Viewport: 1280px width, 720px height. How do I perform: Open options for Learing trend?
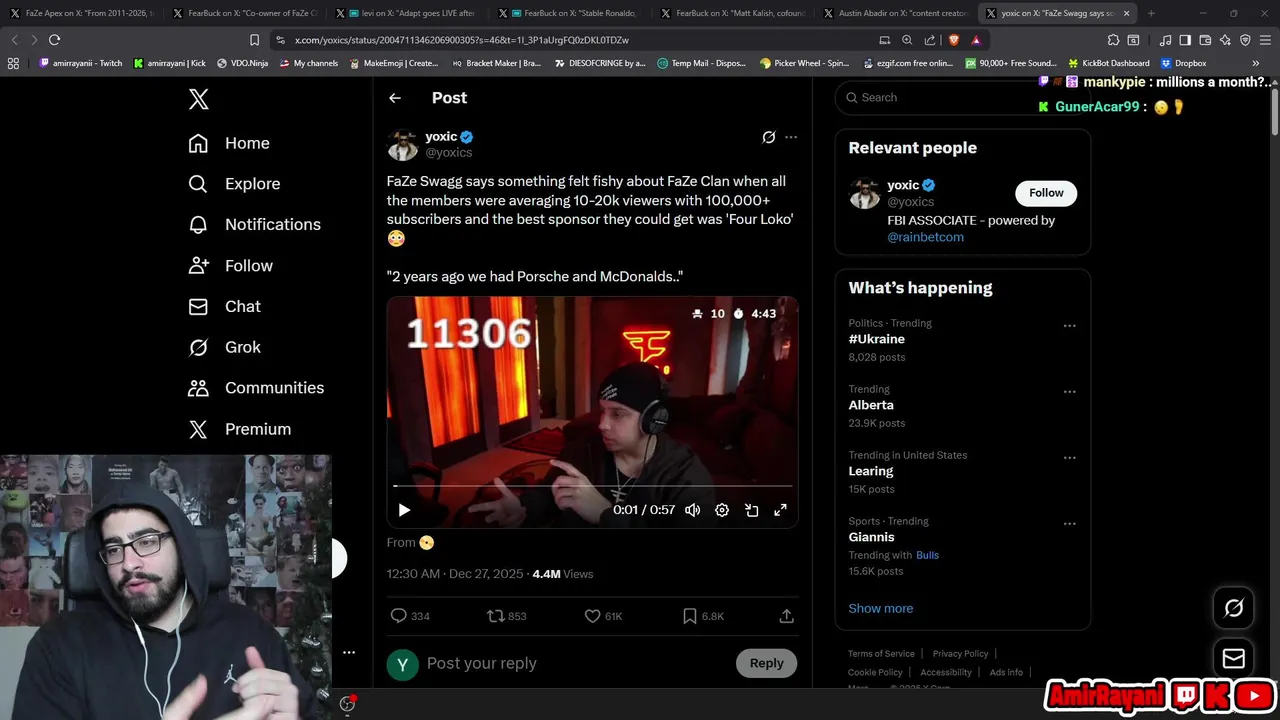pyautogui.click(x=1069, y=458)
